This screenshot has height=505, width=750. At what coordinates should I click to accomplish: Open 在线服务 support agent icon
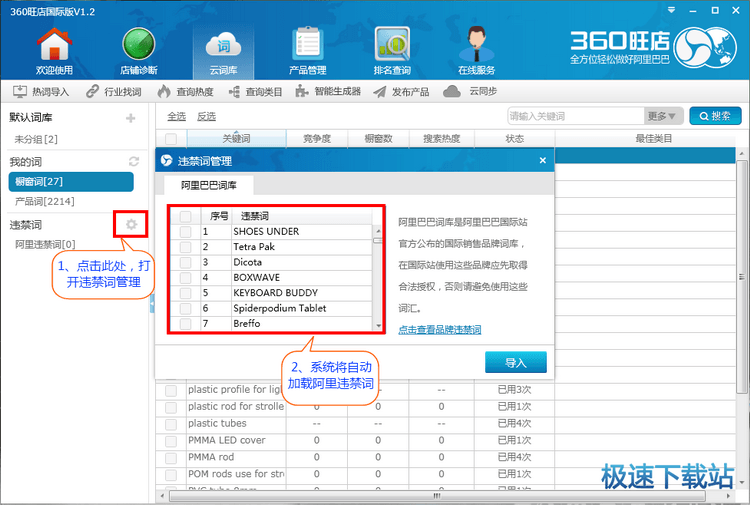tap(476, 51)
